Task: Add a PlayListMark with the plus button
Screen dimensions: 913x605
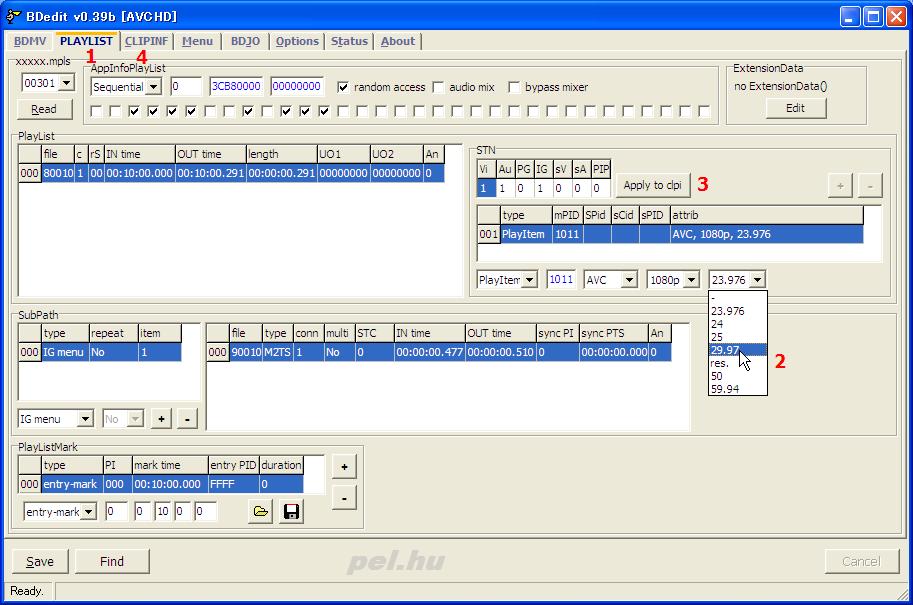Action: click(344, 466)
